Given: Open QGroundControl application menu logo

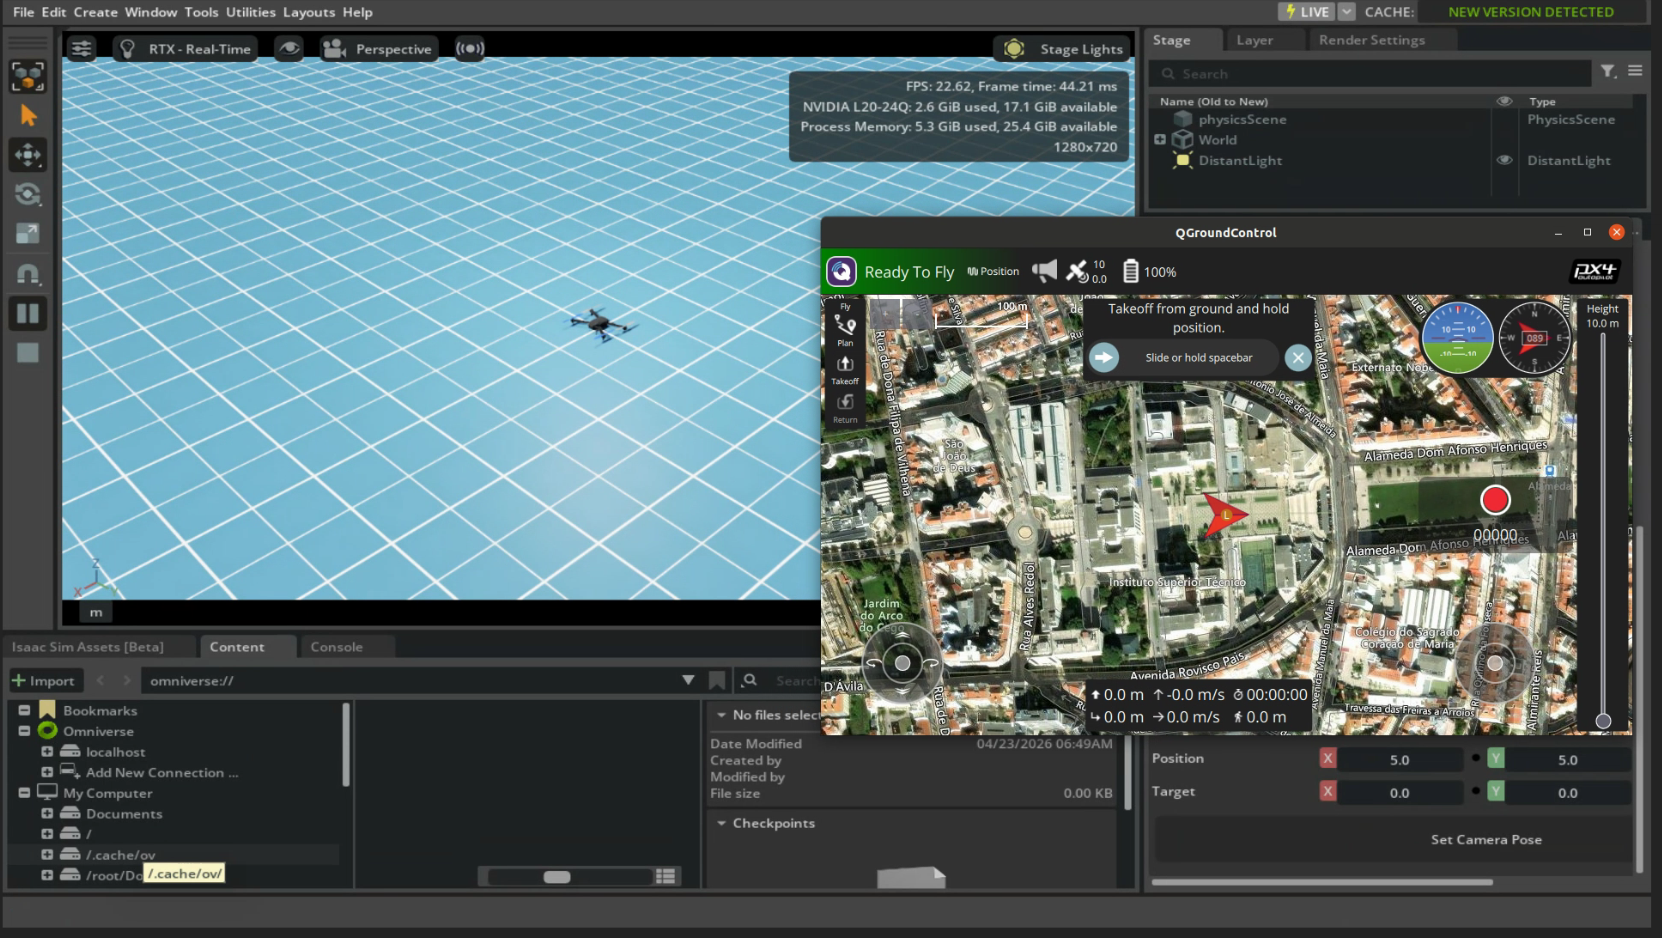Looking at the screenshot, I should (x=841, y=272).
